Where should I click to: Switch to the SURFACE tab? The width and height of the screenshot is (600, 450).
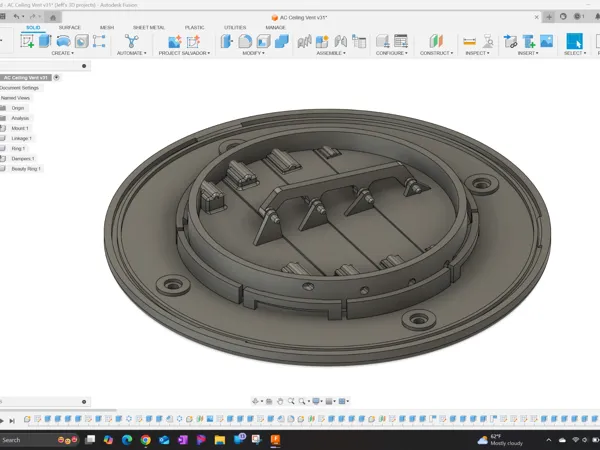(70, 28)
